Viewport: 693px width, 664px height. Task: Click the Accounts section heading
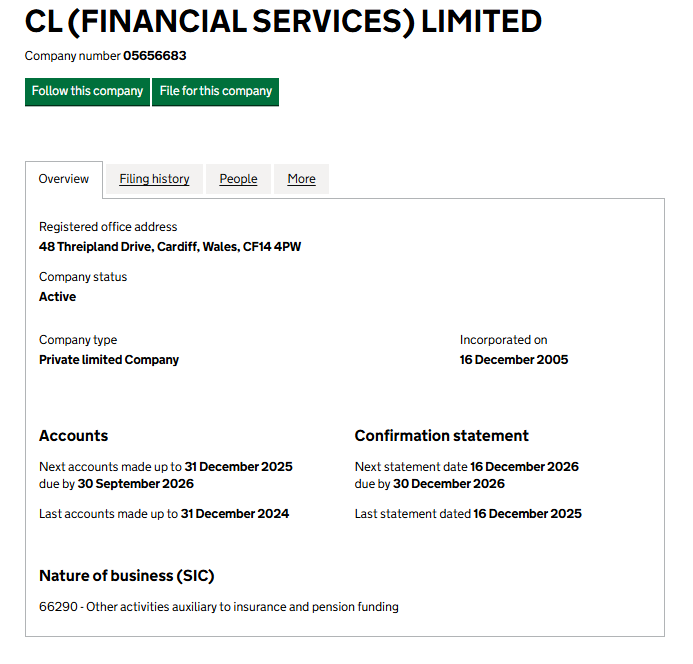click(73, 436)
